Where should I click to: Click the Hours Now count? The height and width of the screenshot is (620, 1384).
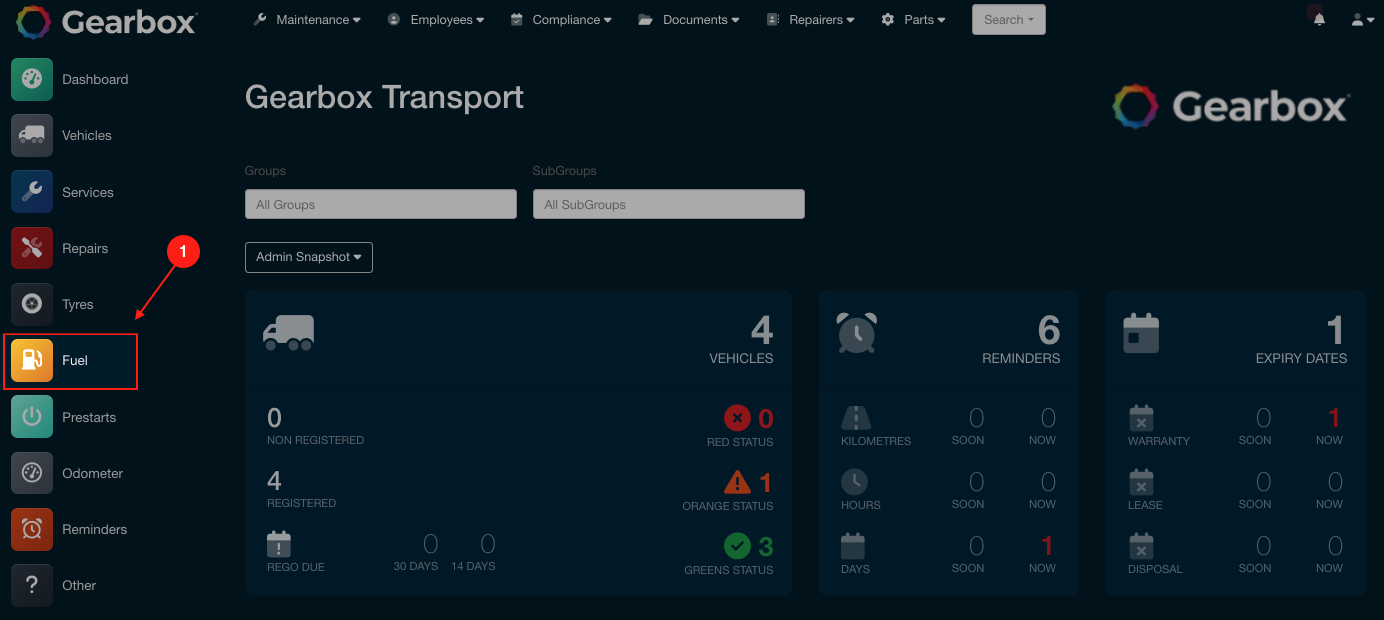(1048, 482)
